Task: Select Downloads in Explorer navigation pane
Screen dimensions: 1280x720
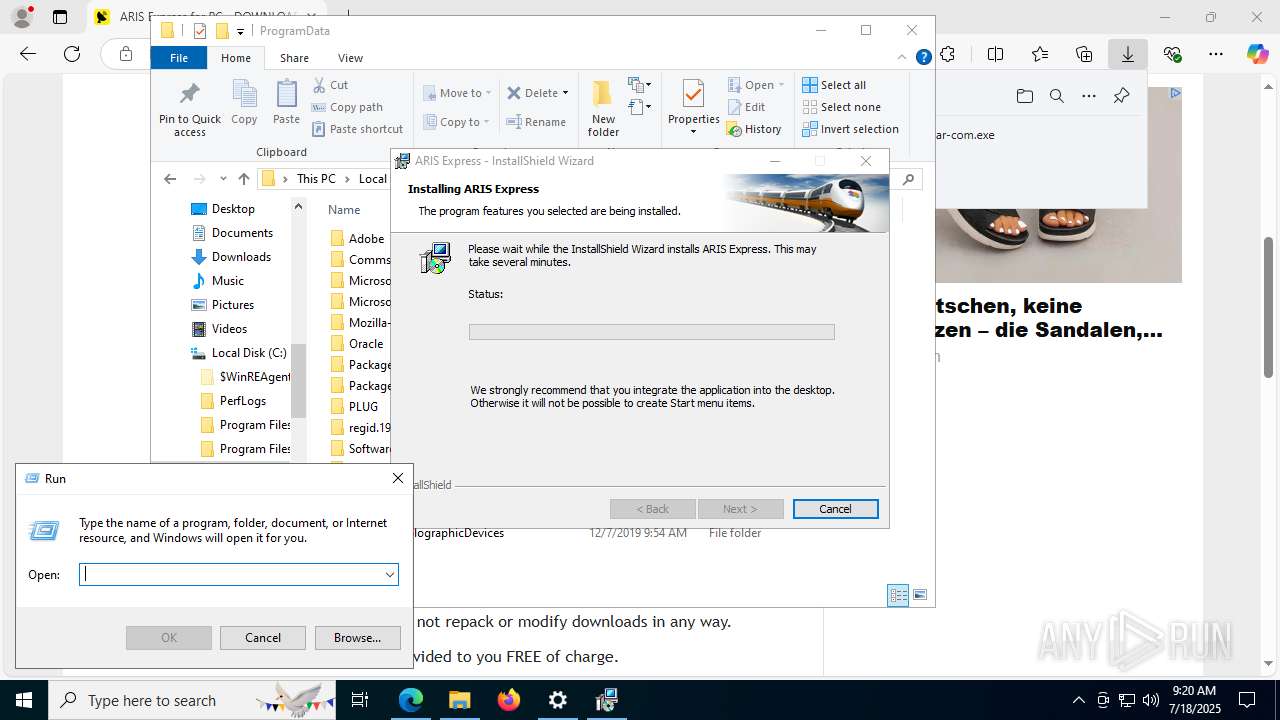Action: pos(241,257)
